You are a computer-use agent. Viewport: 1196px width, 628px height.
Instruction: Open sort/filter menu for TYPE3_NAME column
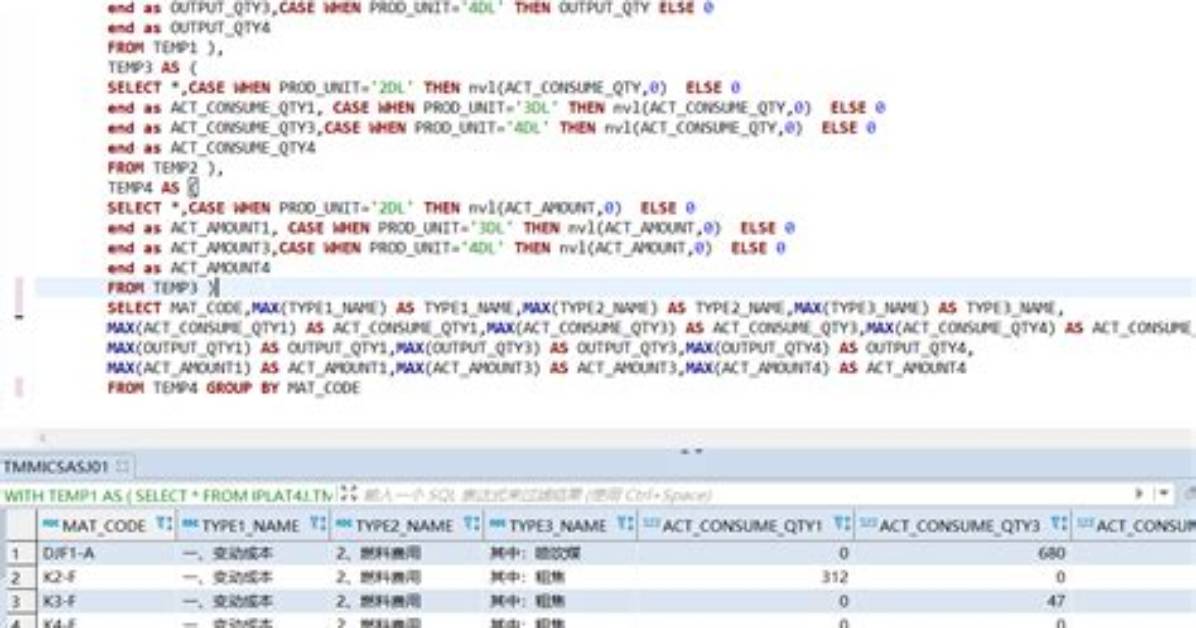point(625,524)
